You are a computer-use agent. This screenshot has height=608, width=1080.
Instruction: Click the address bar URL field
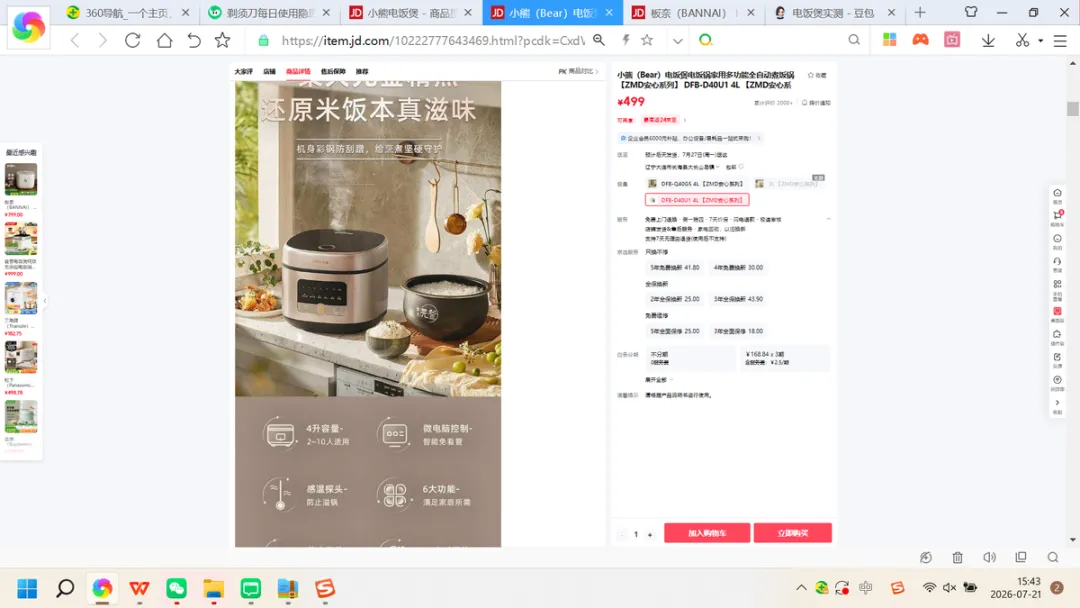pos(433,41)
